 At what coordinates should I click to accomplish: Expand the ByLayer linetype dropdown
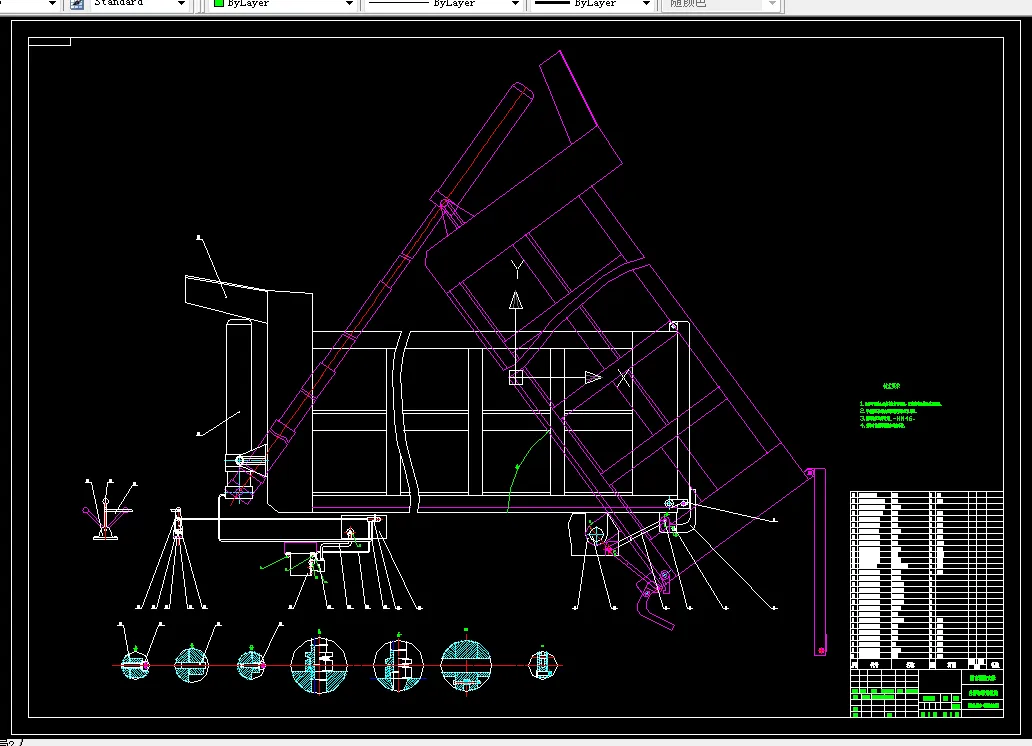pyautogui.click(x=515, y=4)
